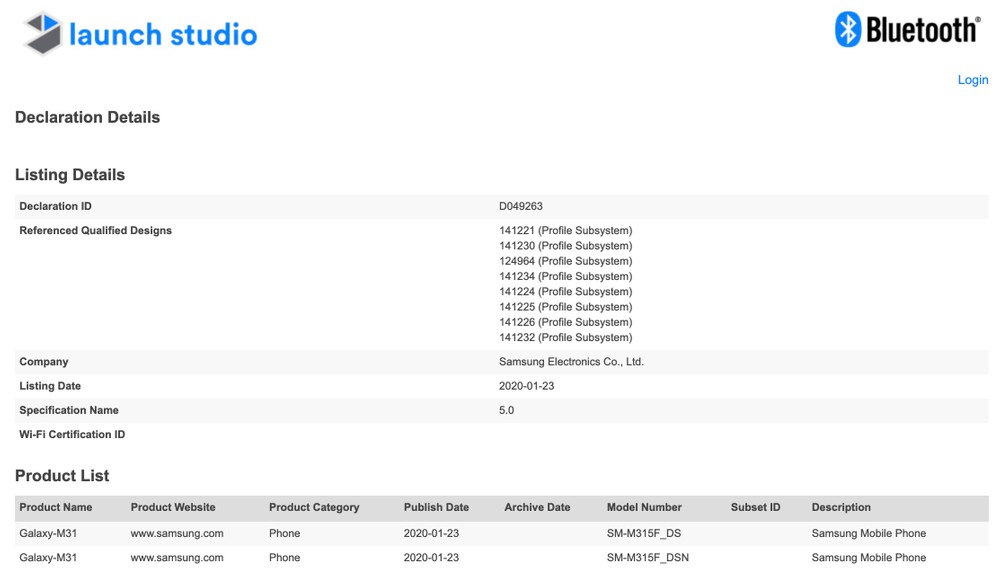Select the Specification Name value 5.0

pyautogui.click(x=506, y=410)
